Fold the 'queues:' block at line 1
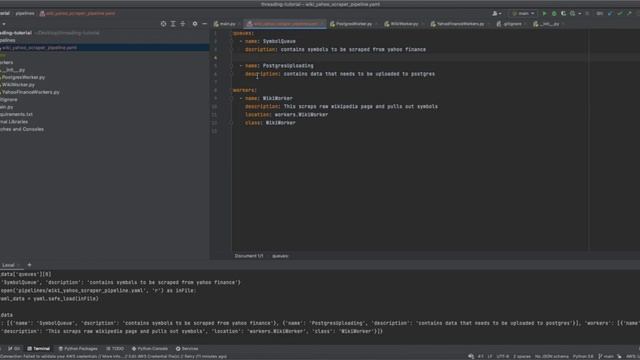Image resolution: width=640 pixels, height=360 pixels. (x=231, y=33)
